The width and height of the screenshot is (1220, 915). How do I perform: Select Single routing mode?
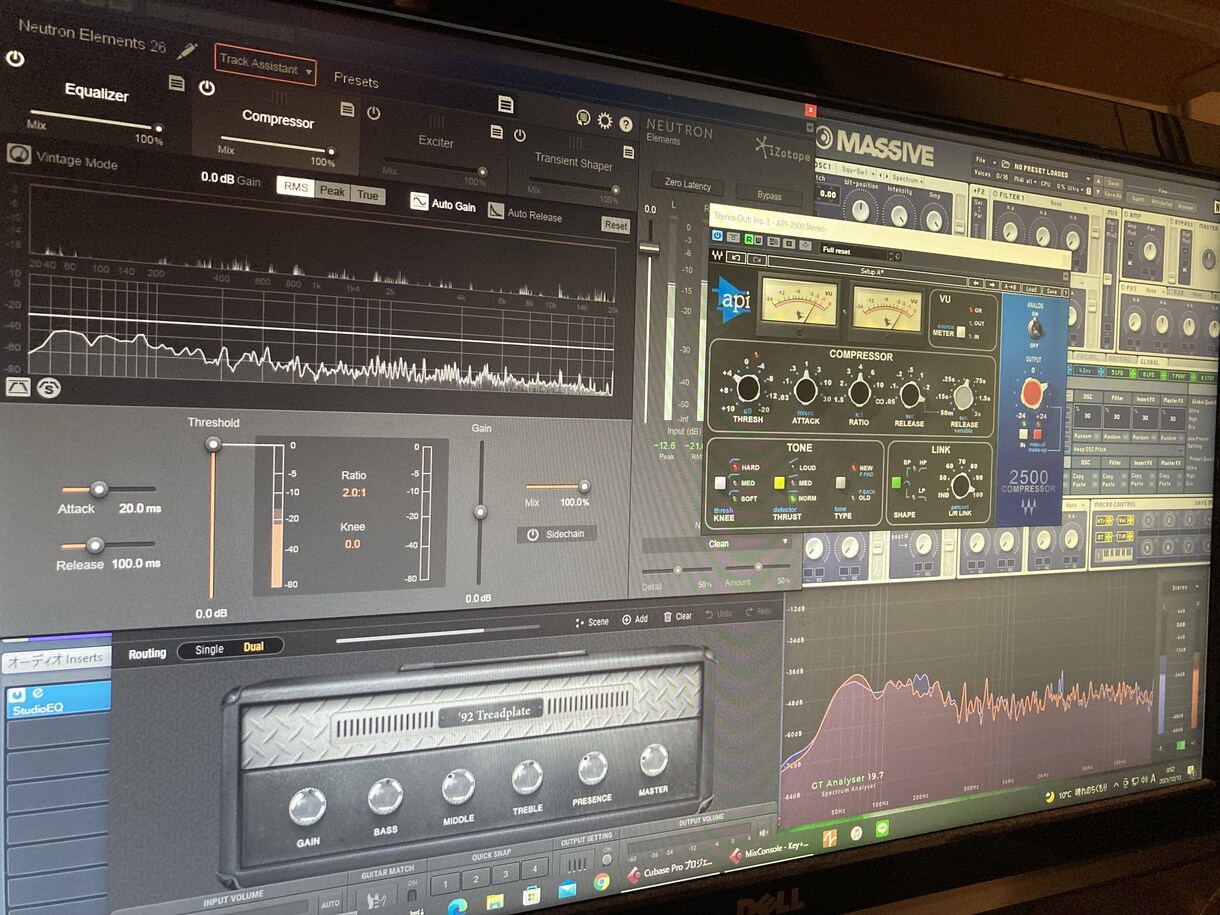point(209,649)
